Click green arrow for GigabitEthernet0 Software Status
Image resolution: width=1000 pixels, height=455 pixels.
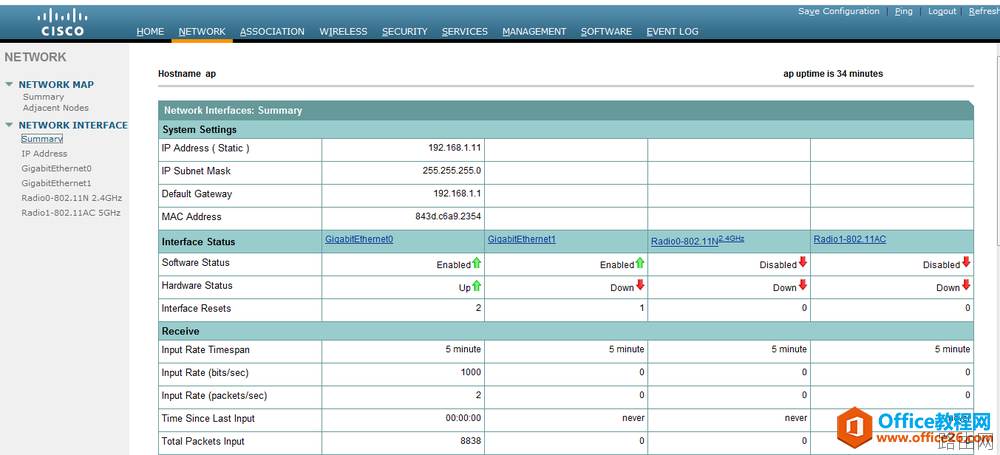[x=476, y=263]
